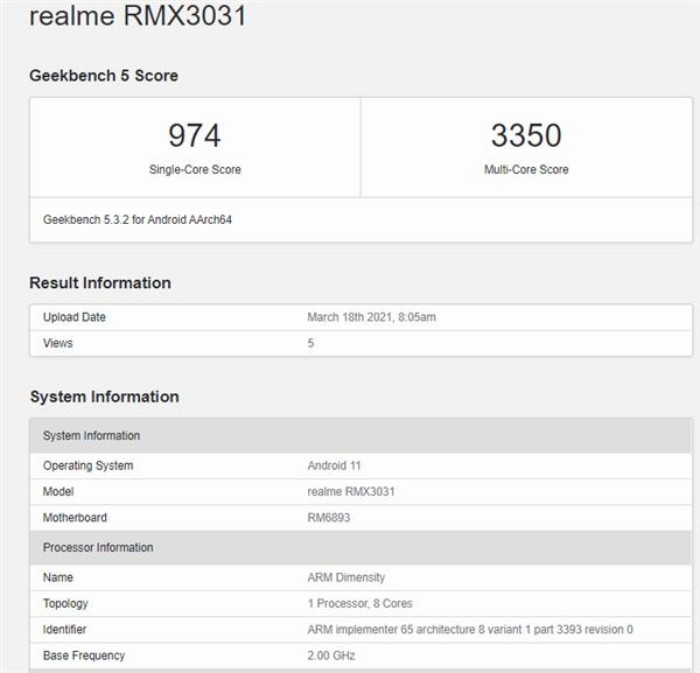Click the Processor Information table header
The image size is (700, 673).
361,548
